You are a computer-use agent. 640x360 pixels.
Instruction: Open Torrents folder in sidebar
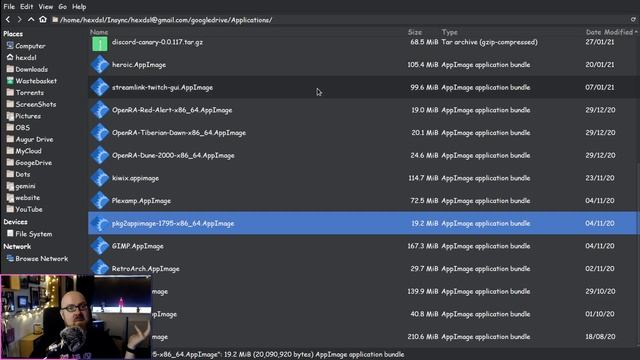tap(25, 92)
